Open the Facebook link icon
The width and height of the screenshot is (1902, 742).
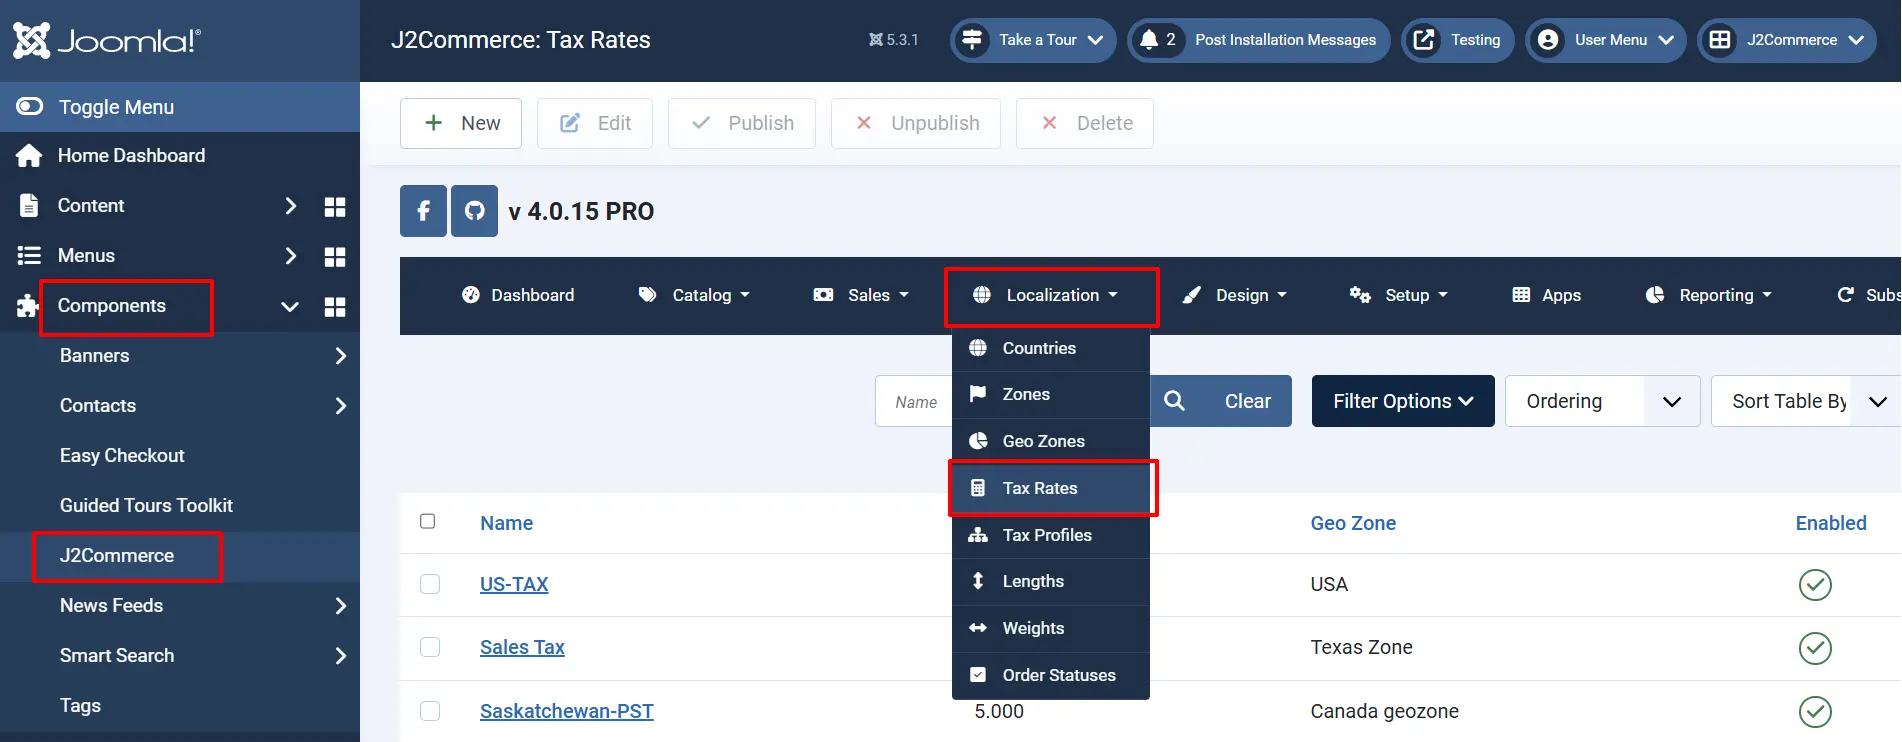(x=423, y=211)
